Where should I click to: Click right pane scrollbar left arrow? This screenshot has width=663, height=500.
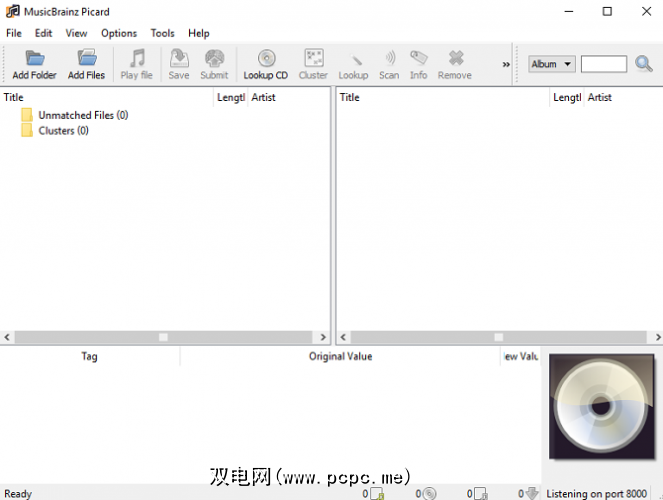pyautogui.click(x=343, y=337)
